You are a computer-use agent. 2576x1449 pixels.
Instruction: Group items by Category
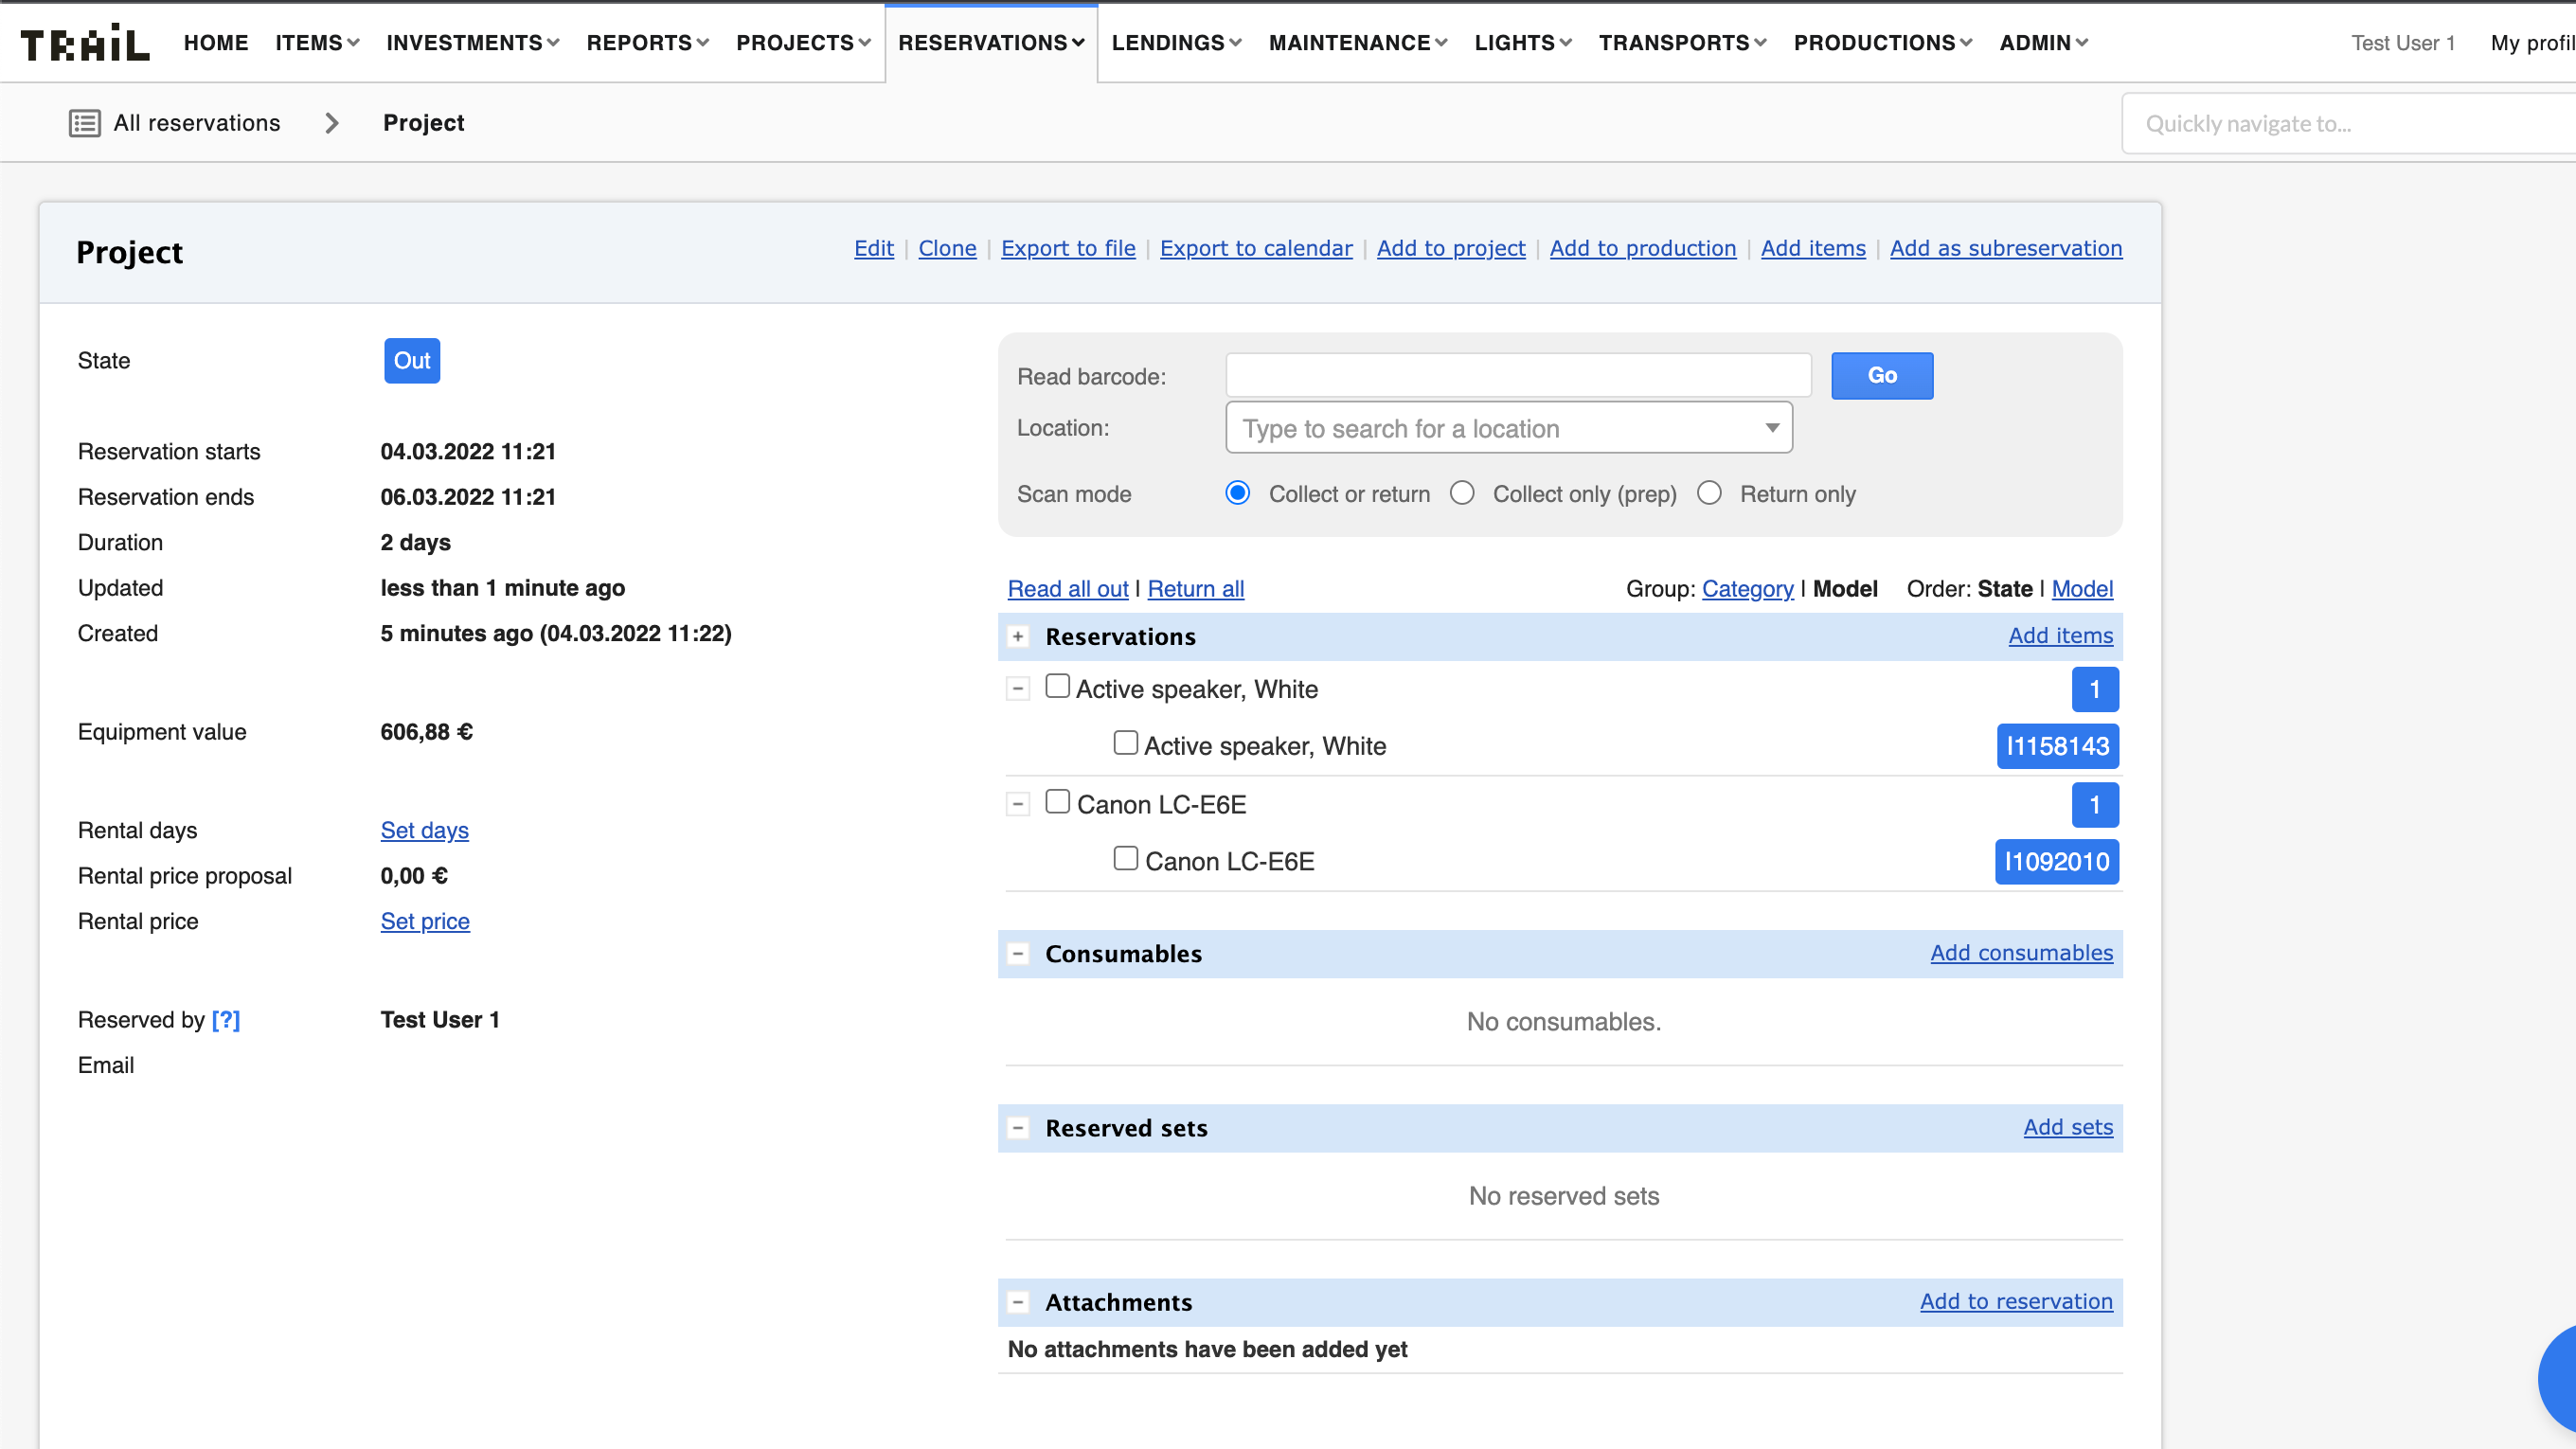(1748, 589)
